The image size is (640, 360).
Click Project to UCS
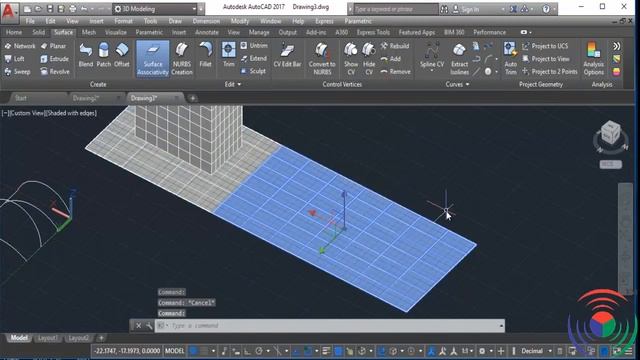click(545, 46)
